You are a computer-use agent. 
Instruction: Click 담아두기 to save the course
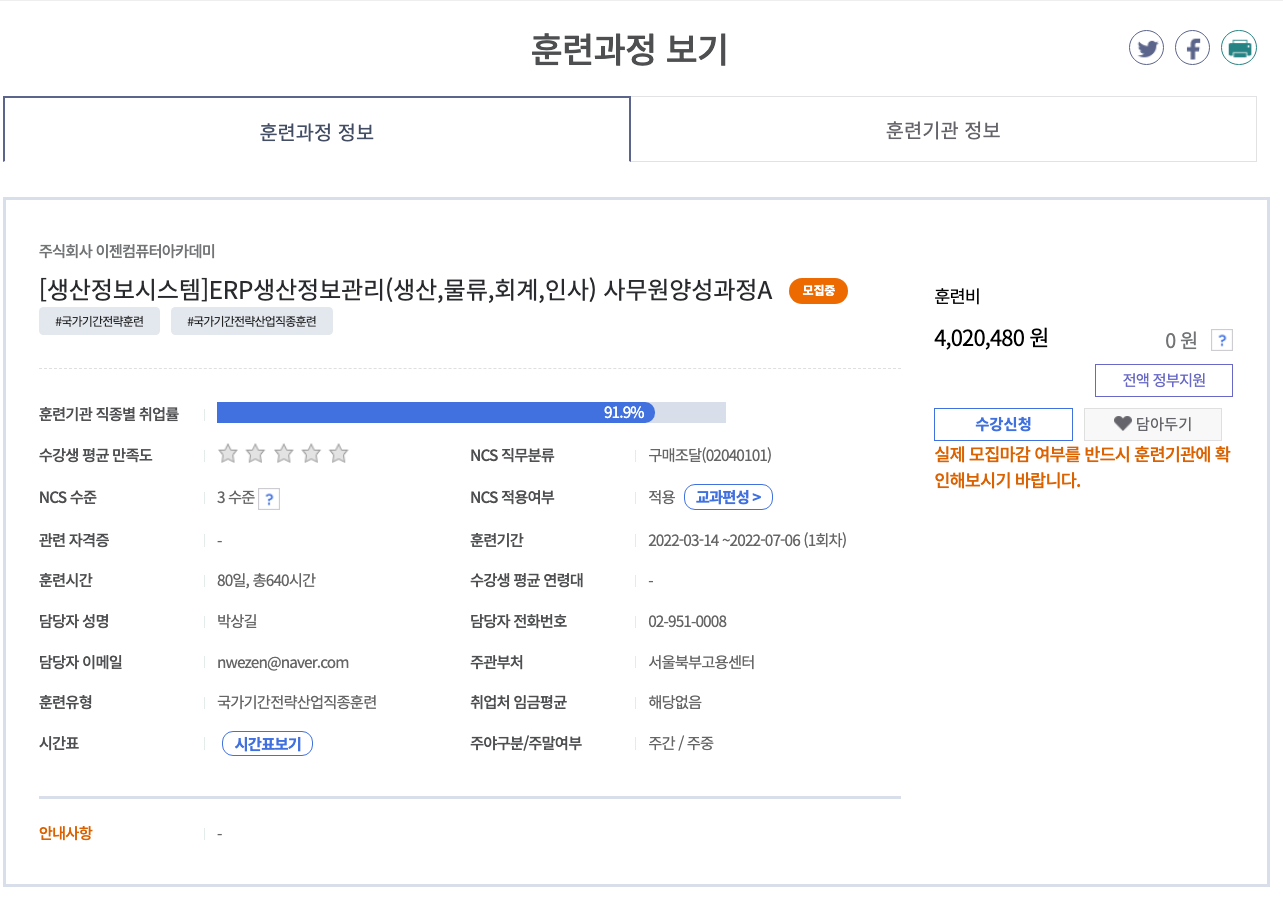pyautogui.click(x=1152, y=424)
